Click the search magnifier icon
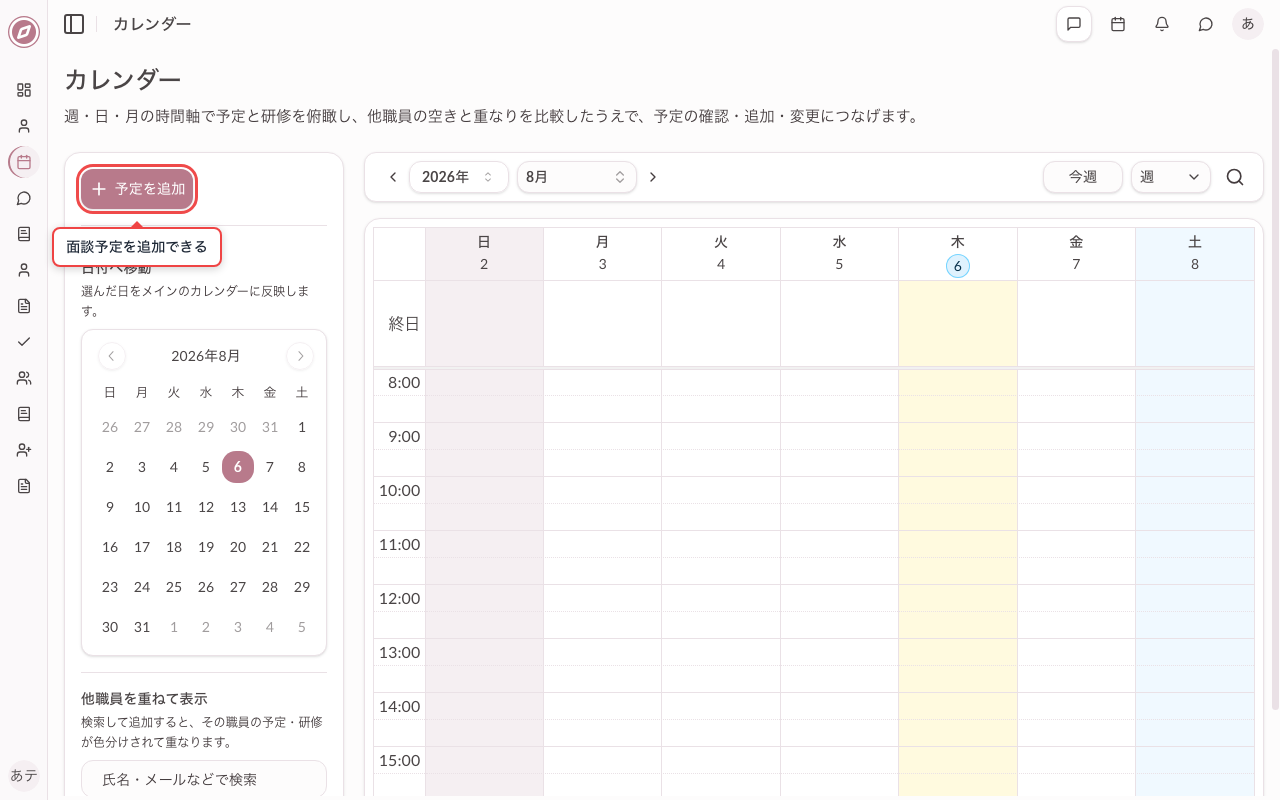The image size is (1280, 800). 1235,177
